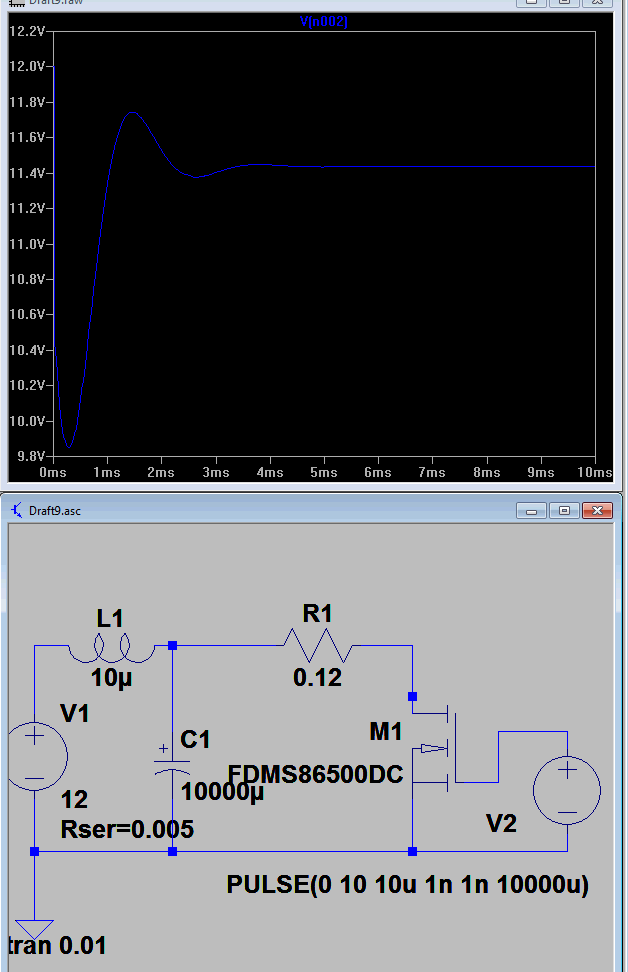The image size is (628, 972).
Task: Click the 11.4V y-axis label
Action: 27,173
